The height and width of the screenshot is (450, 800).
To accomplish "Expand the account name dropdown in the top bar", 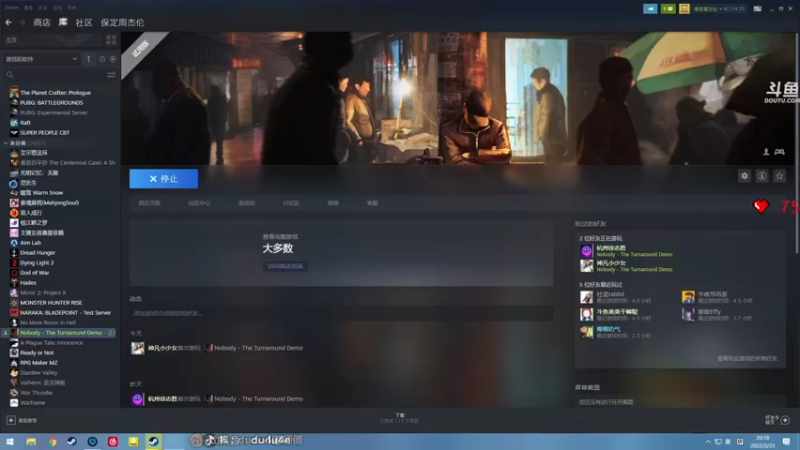I will (719, 9).
